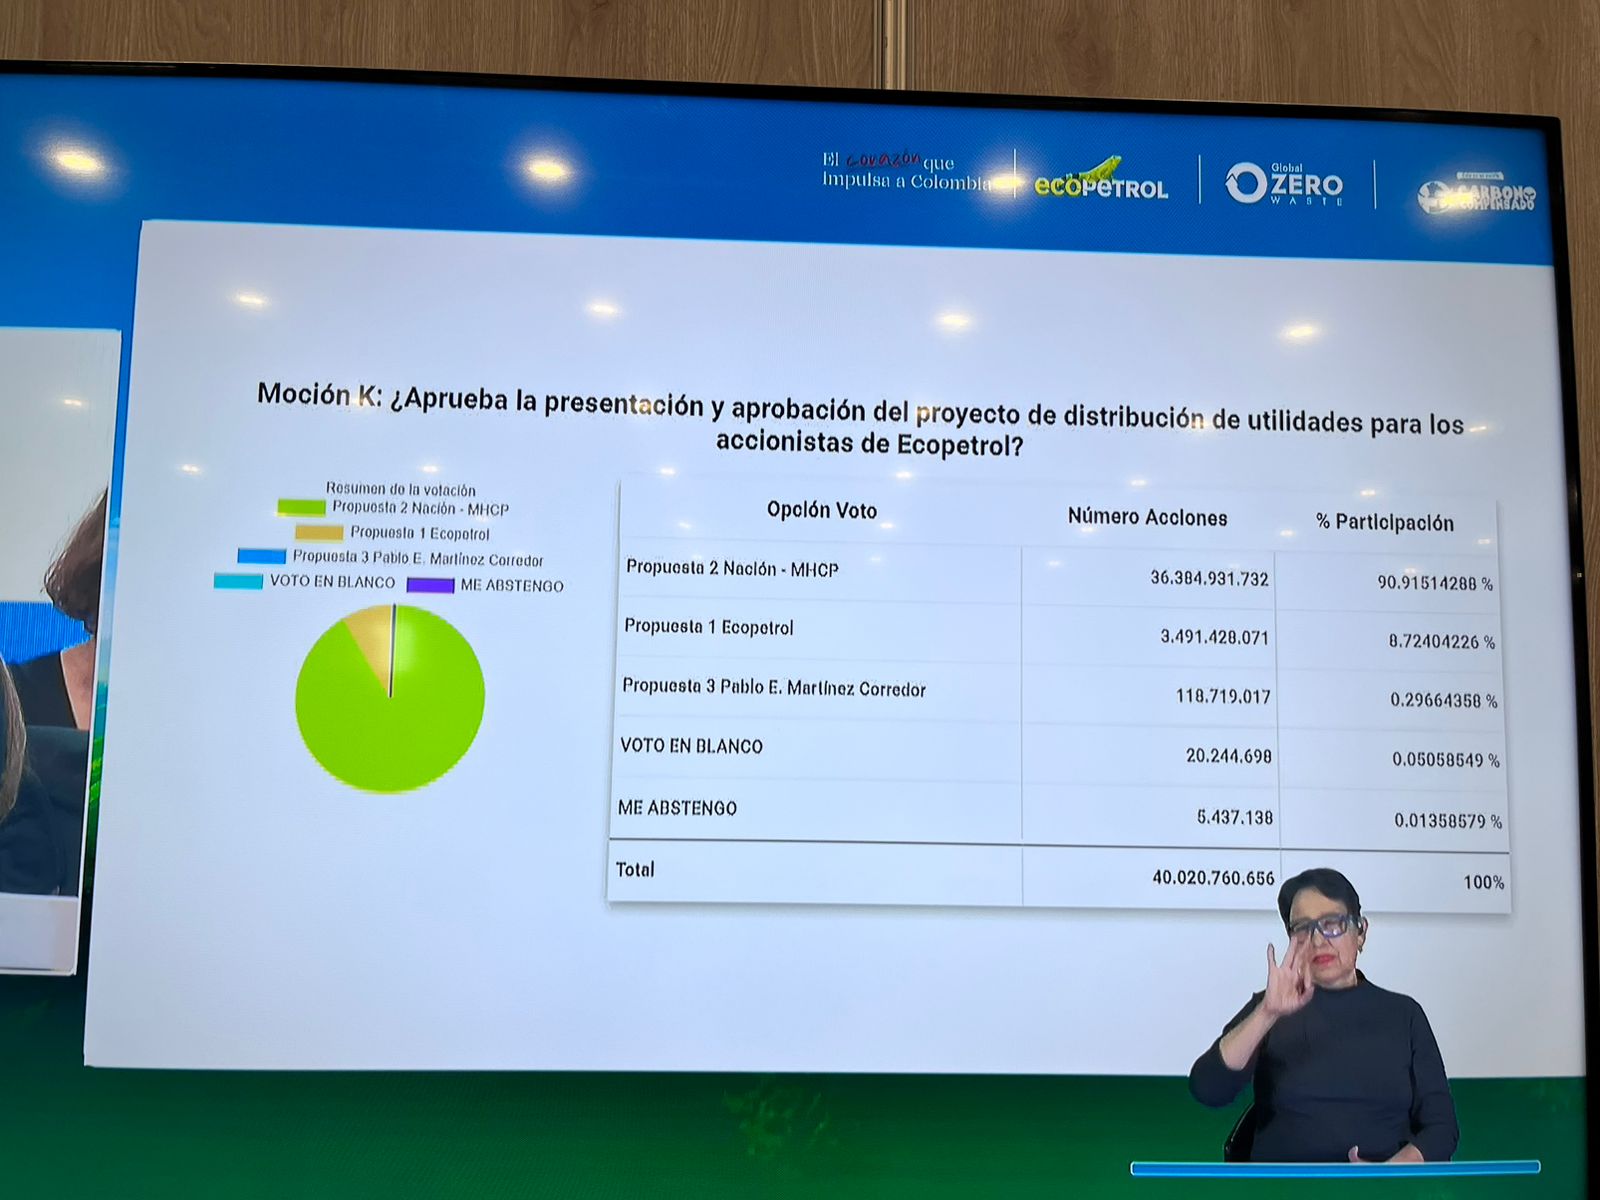Click legend label 'Propuesta 3 Pablo E. Martínez Corredor'
Image resolution: width=1600 pixels, height=1200 pixels.
point(418,558)
